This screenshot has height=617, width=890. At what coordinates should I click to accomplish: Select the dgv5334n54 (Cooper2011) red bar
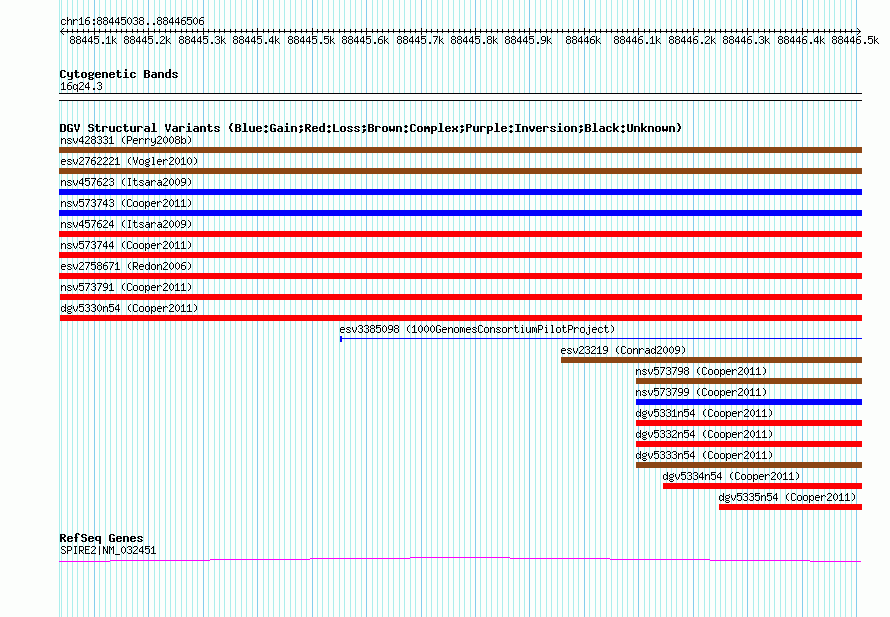[x=762, y=486]
